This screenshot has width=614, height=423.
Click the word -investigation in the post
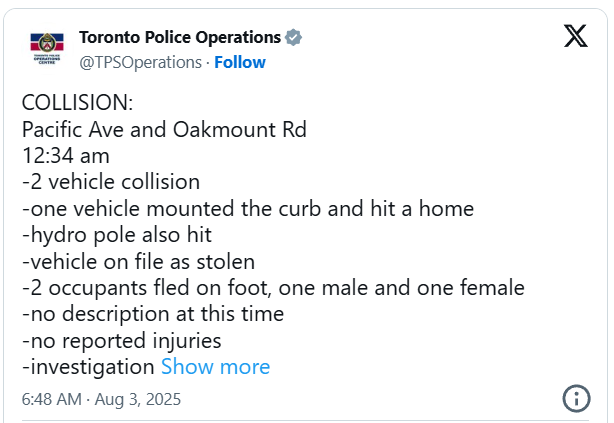(88, 366)
